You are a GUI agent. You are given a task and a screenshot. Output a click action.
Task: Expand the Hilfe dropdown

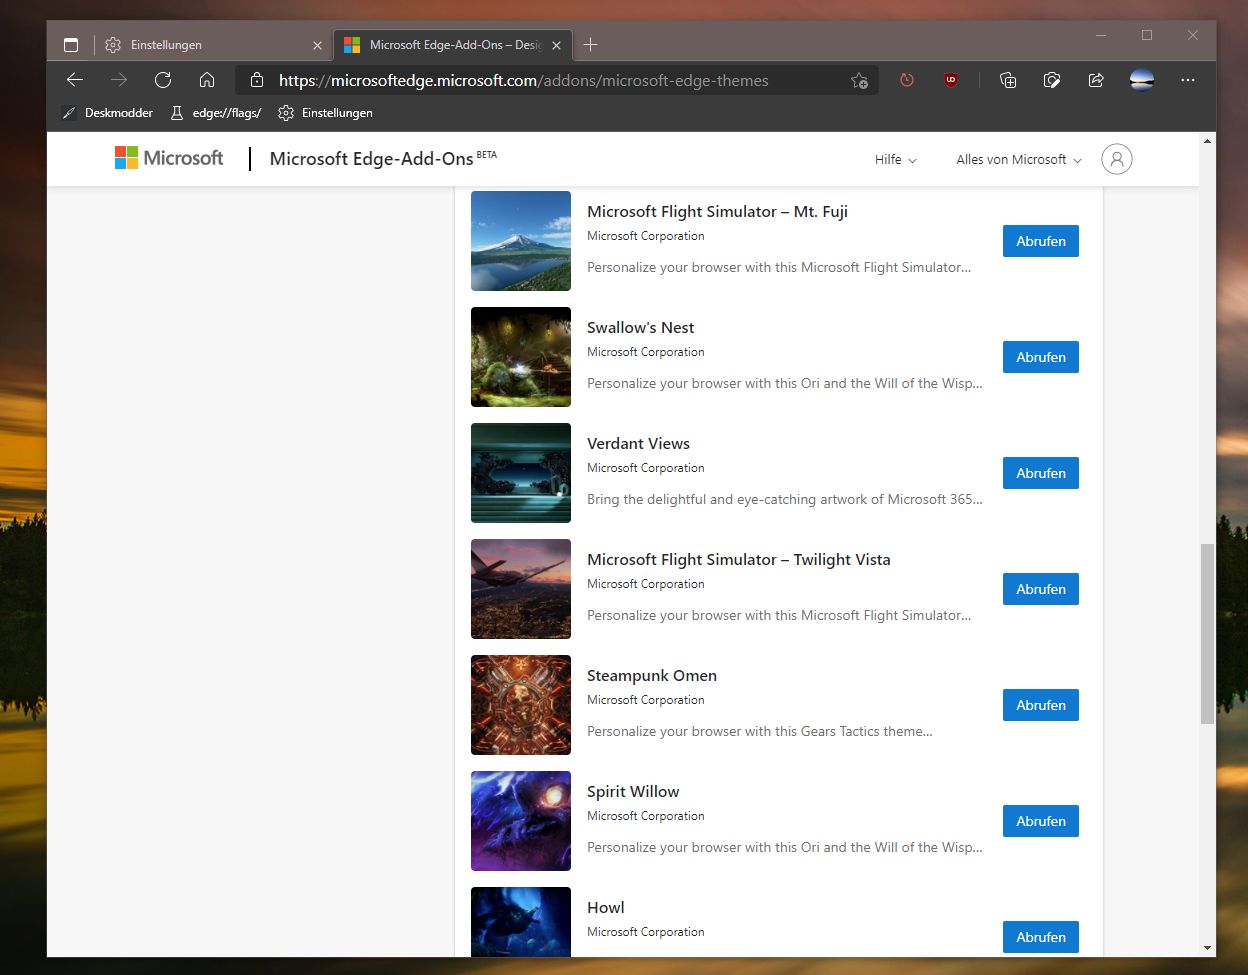pos(895,160)
